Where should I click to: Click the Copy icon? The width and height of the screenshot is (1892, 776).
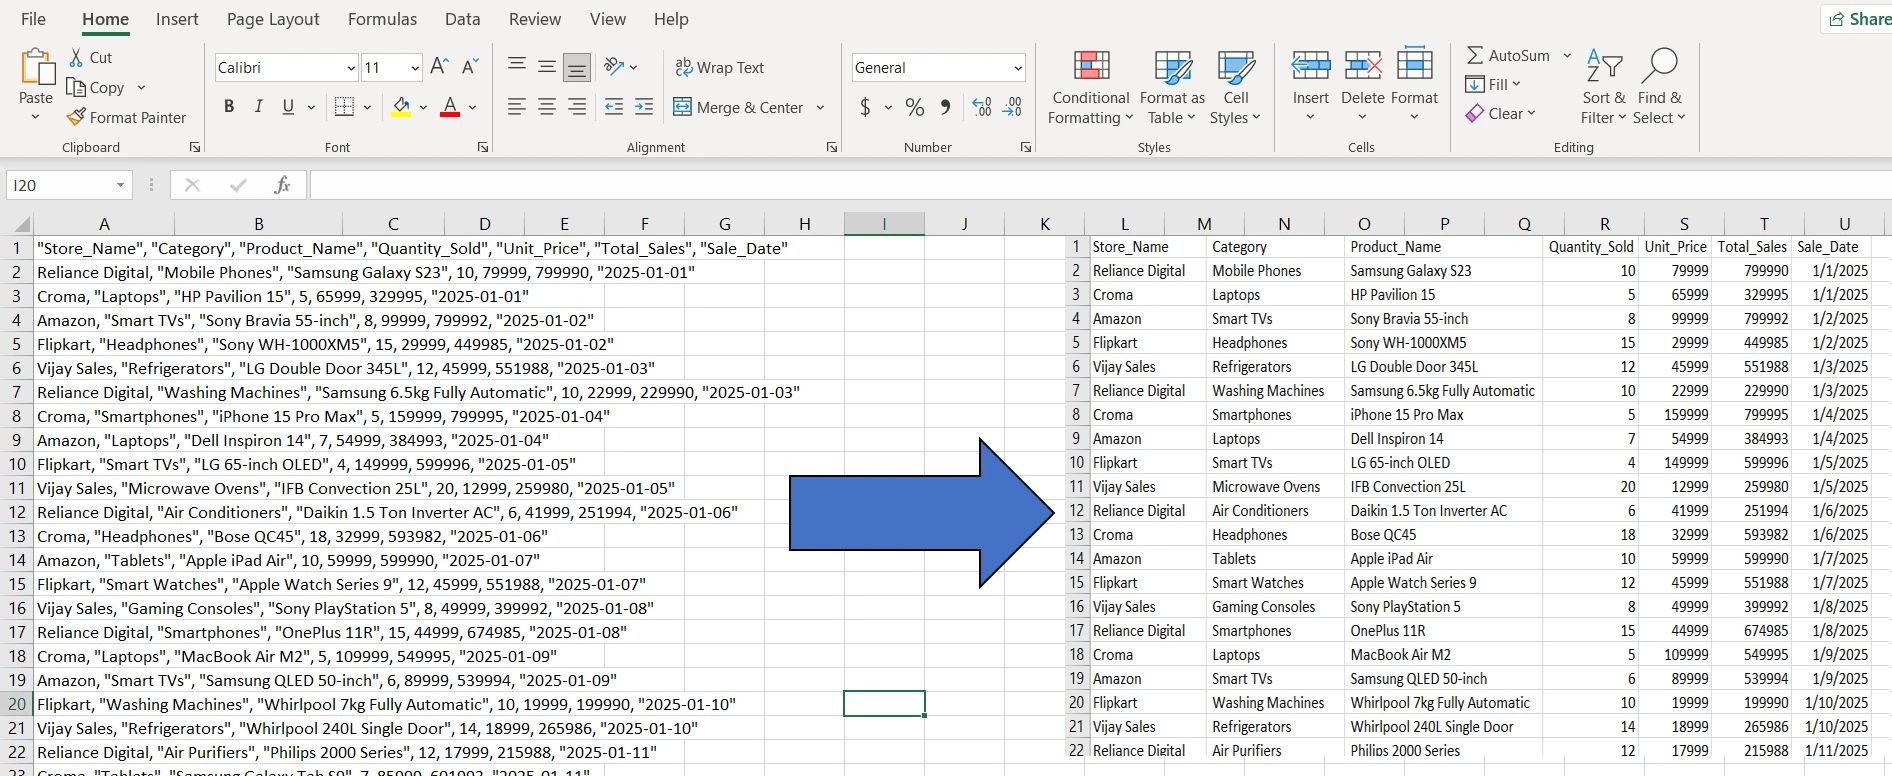pos(76,87)
